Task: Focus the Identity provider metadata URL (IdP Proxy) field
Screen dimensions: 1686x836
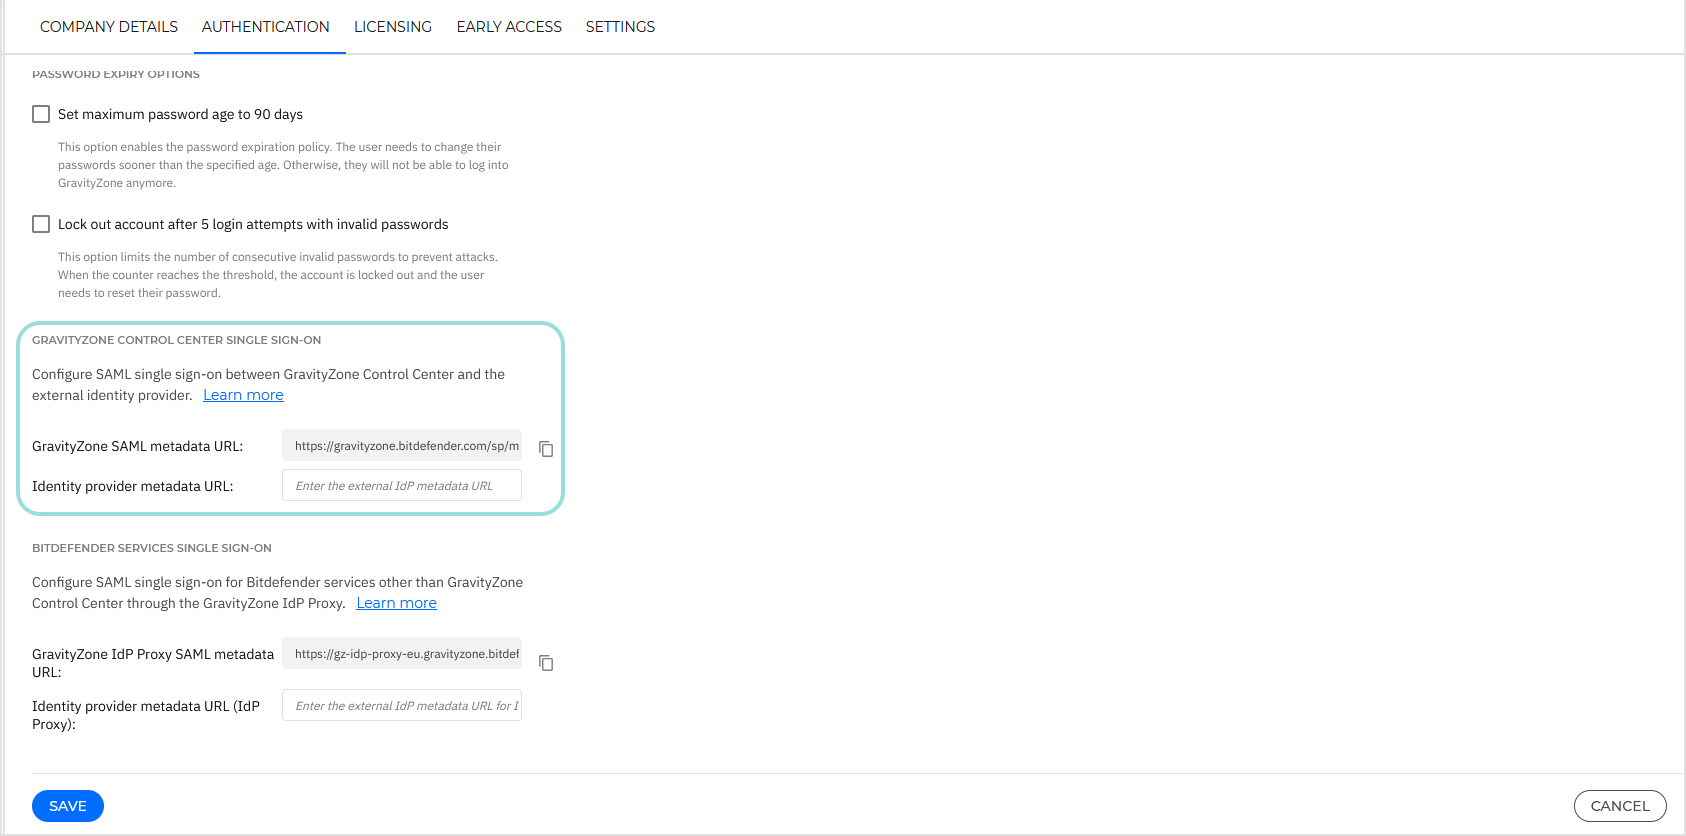Action: 402,705
